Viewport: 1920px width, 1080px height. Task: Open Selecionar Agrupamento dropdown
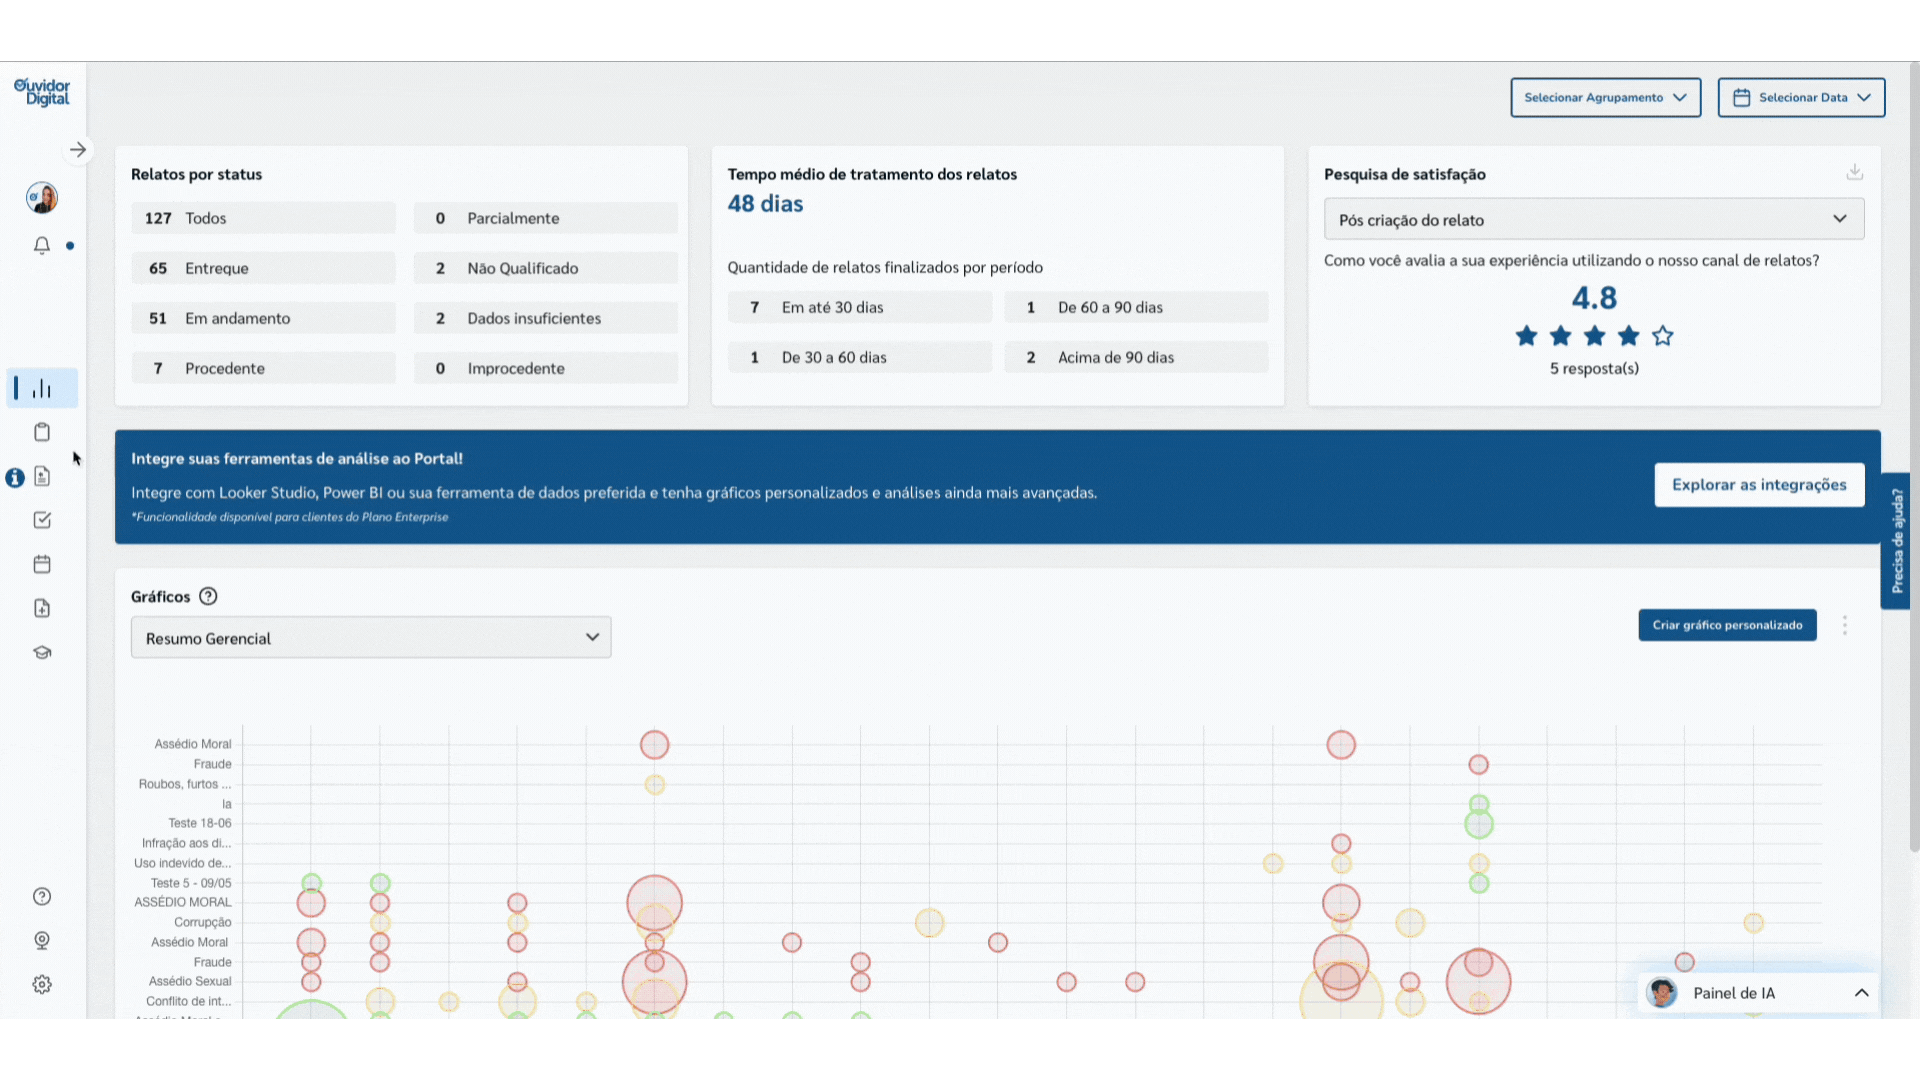pyautogui.click(x=1605, y=97)
